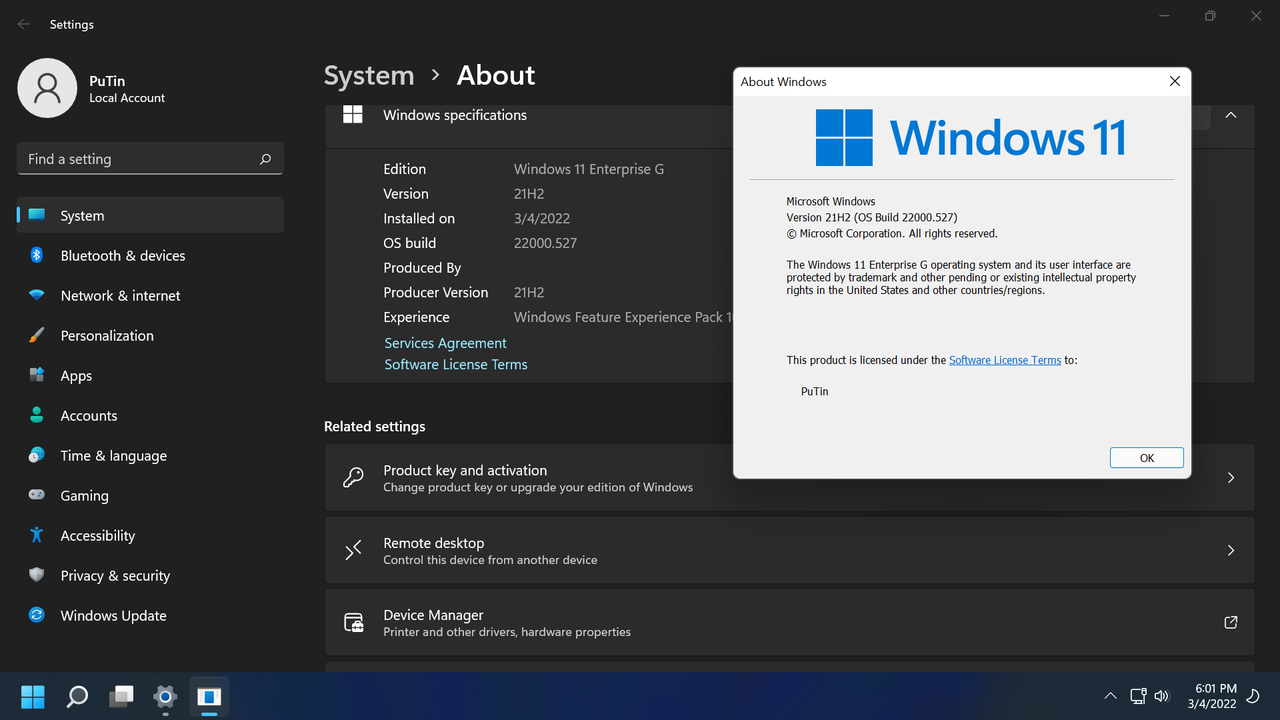Image resolution: width=1280 pixels, height=720 pixels.
Task: Open Windows Update settings
Action: coord(150,615)
